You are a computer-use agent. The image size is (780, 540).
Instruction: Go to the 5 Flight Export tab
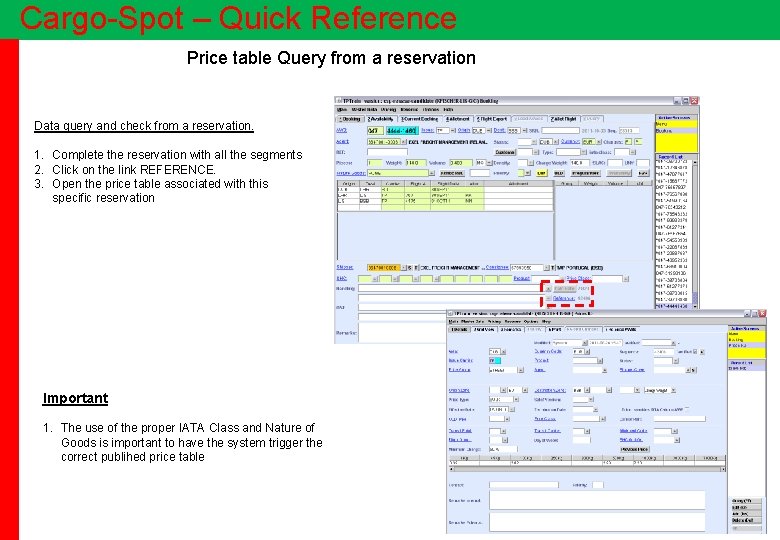[x=492, y=119]
